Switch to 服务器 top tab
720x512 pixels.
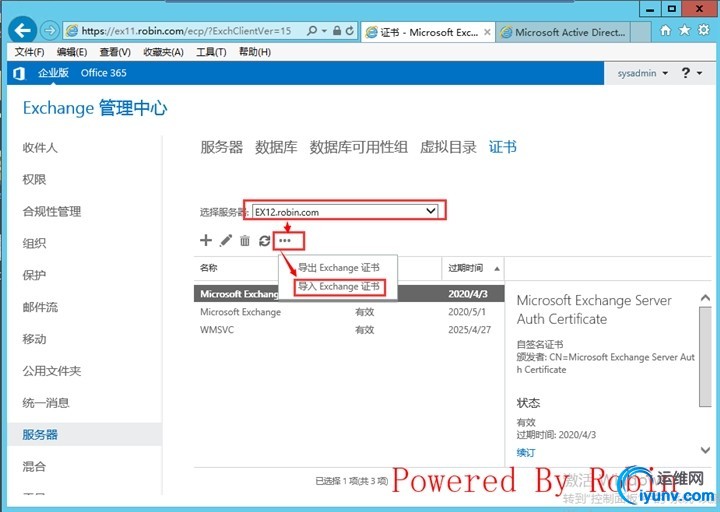pos(222,147)
